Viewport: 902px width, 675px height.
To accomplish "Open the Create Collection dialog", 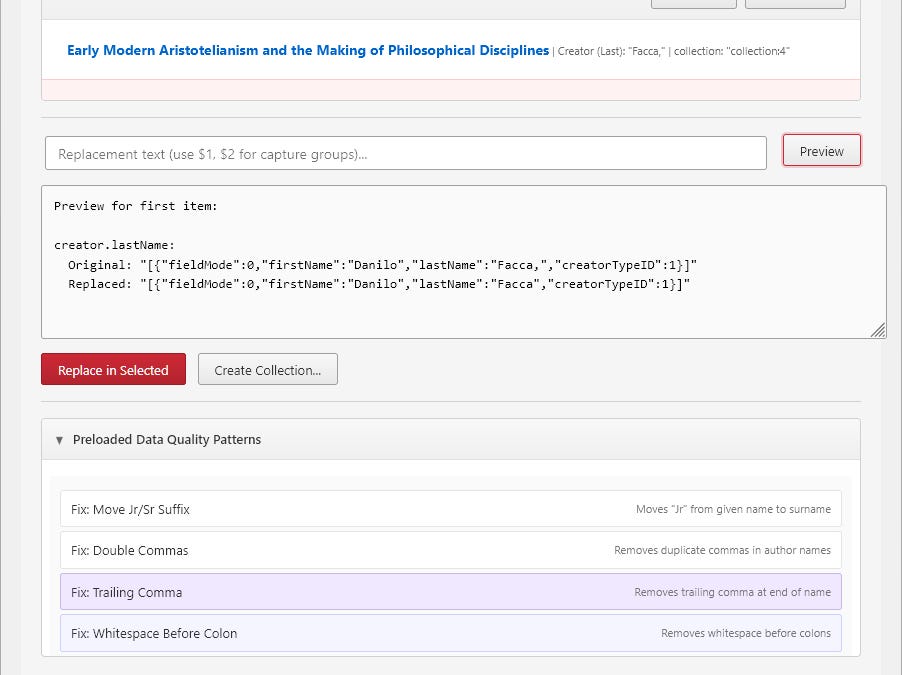I will tap(267, 369).
